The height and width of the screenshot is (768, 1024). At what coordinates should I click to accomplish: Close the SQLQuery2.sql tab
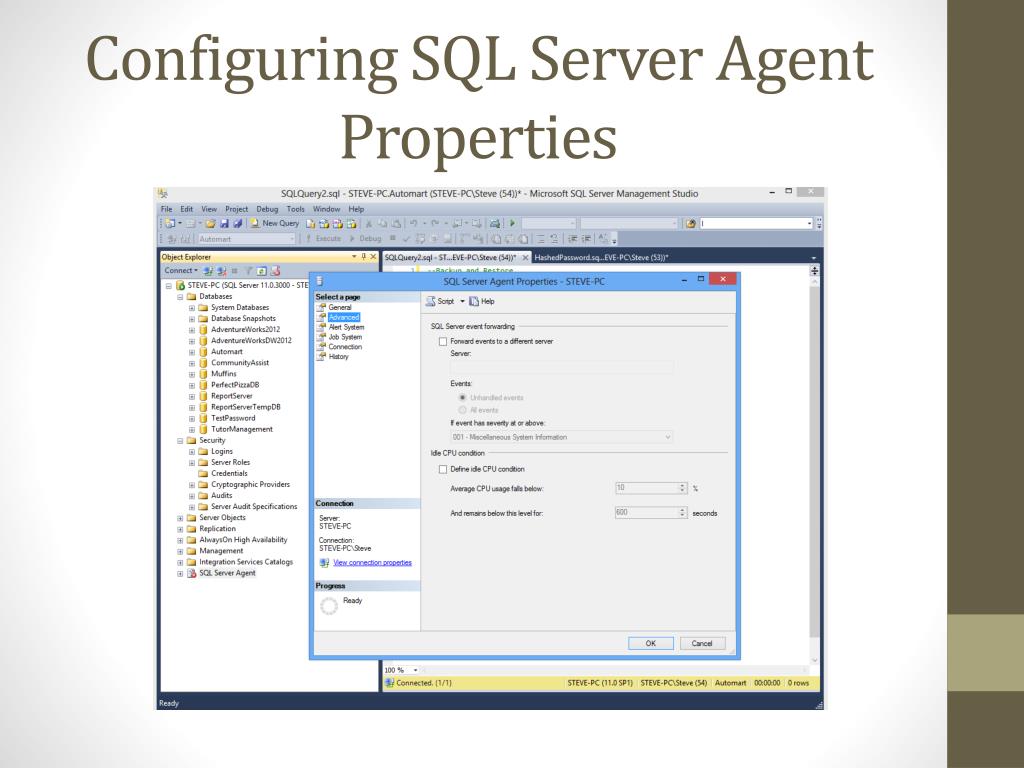click(525, 257)
